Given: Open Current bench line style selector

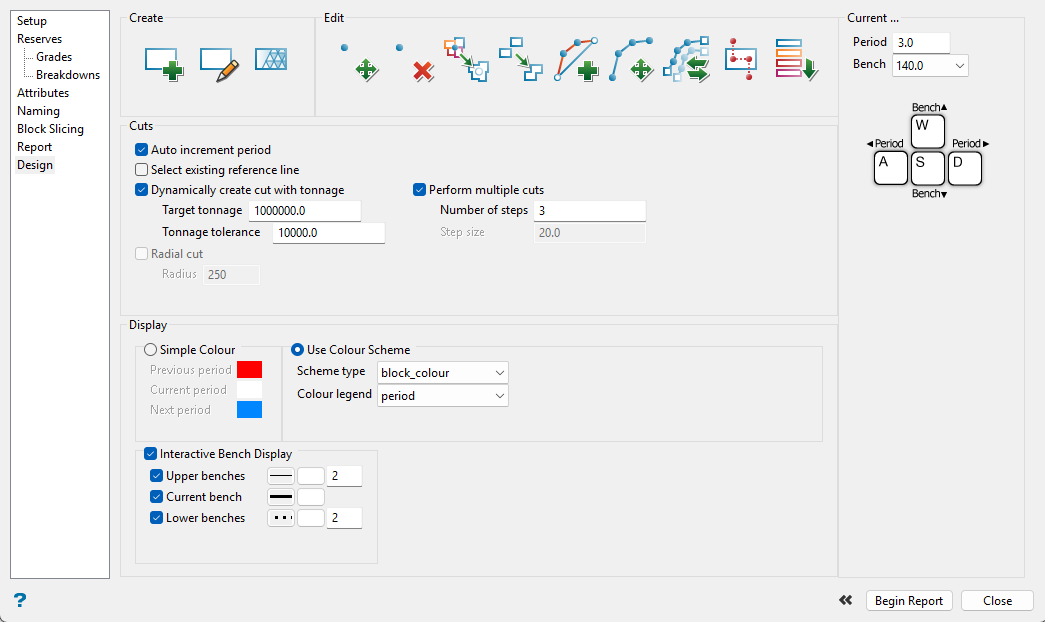Looking at the screenshot, I should 281,497.
